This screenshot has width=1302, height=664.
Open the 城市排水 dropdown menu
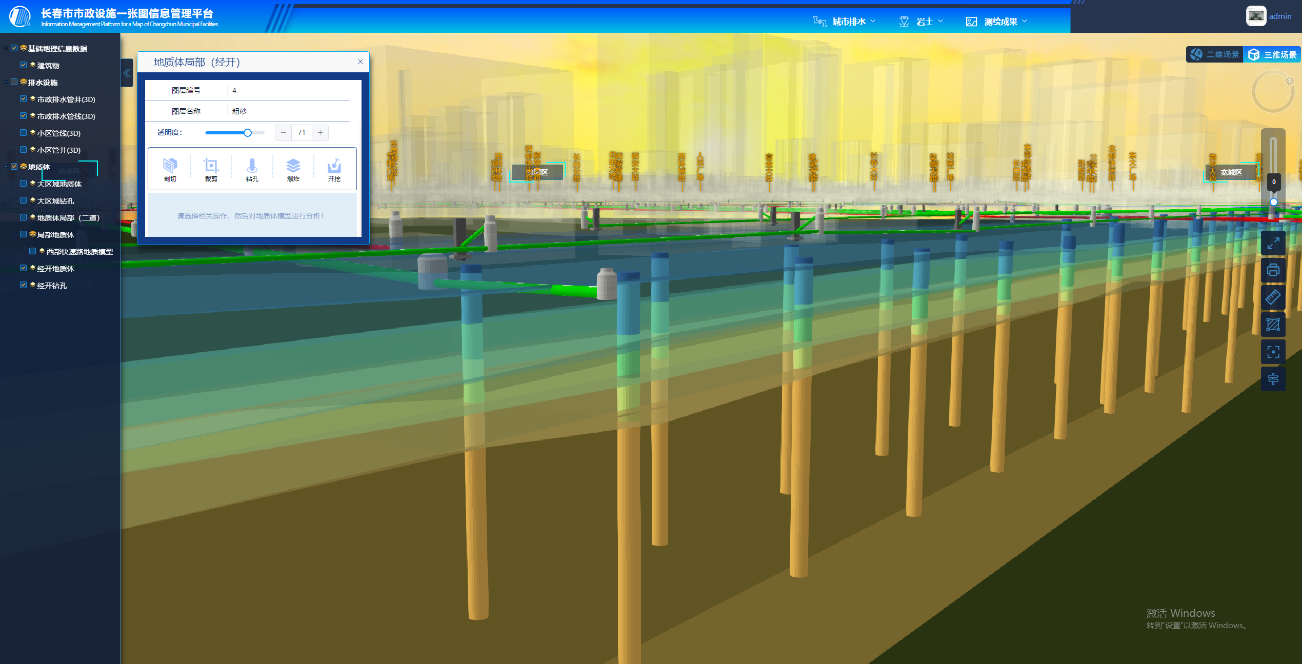(x=845, y=21)
